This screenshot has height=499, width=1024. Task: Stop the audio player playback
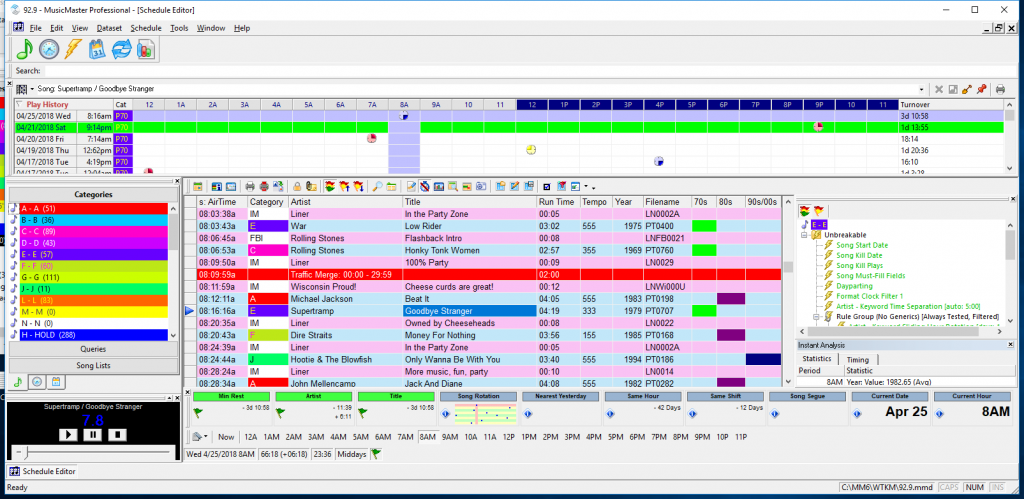[x=117, y=435]
